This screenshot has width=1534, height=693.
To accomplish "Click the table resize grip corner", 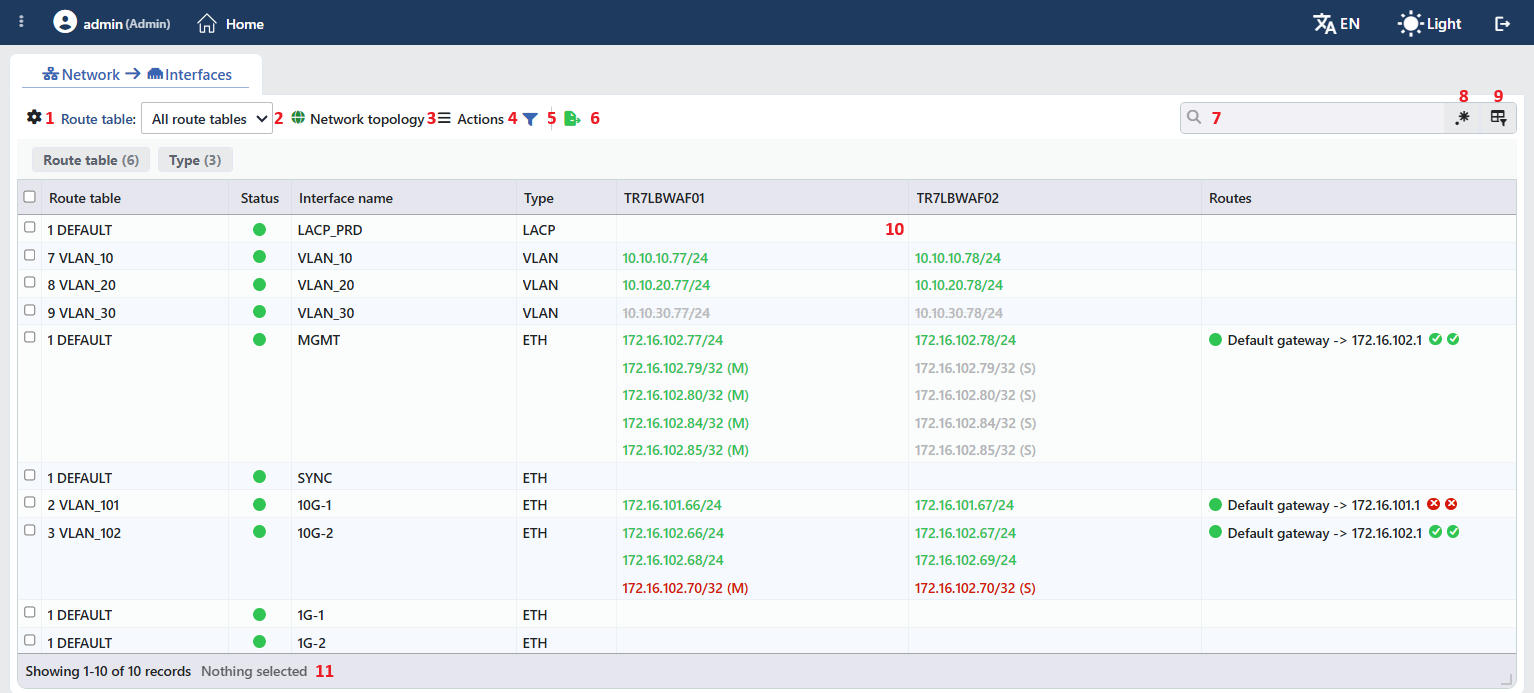I will pos(1506,679).
